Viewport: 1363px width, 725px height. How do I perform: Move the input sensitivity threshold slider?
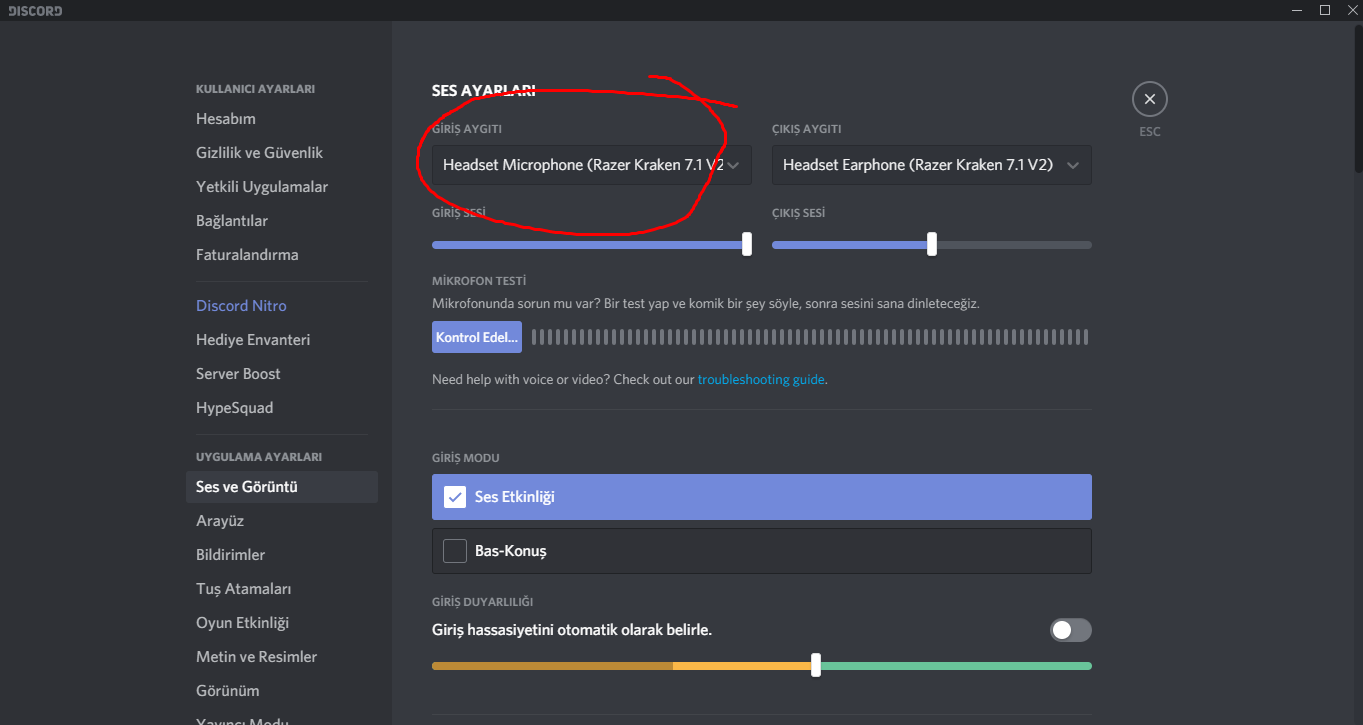click(x=816, y=665)
